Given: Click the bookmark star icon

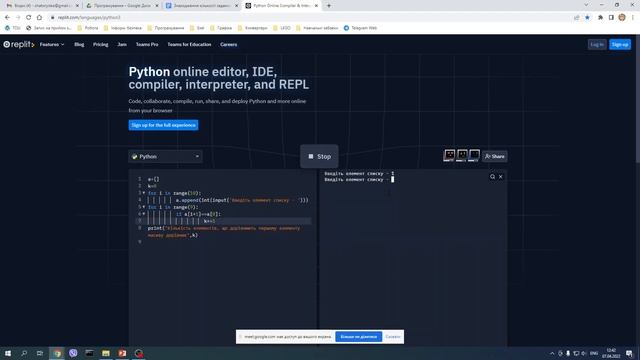Looking at the screenshot, I should [587, 18].
